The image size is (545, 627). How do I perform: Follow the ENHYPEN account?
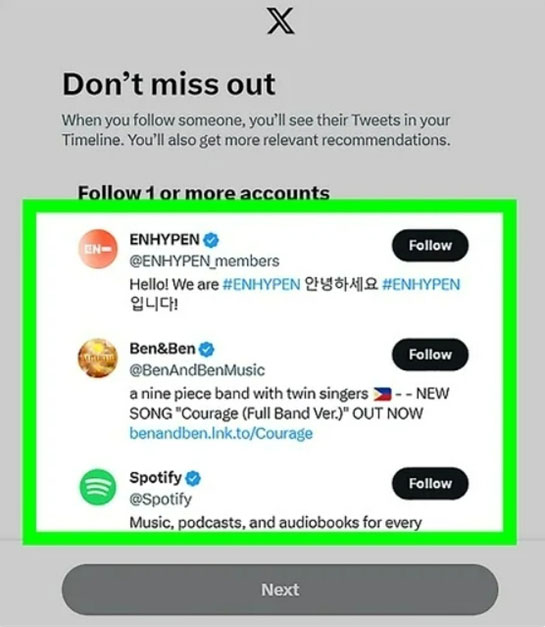[x=430, y=246]
